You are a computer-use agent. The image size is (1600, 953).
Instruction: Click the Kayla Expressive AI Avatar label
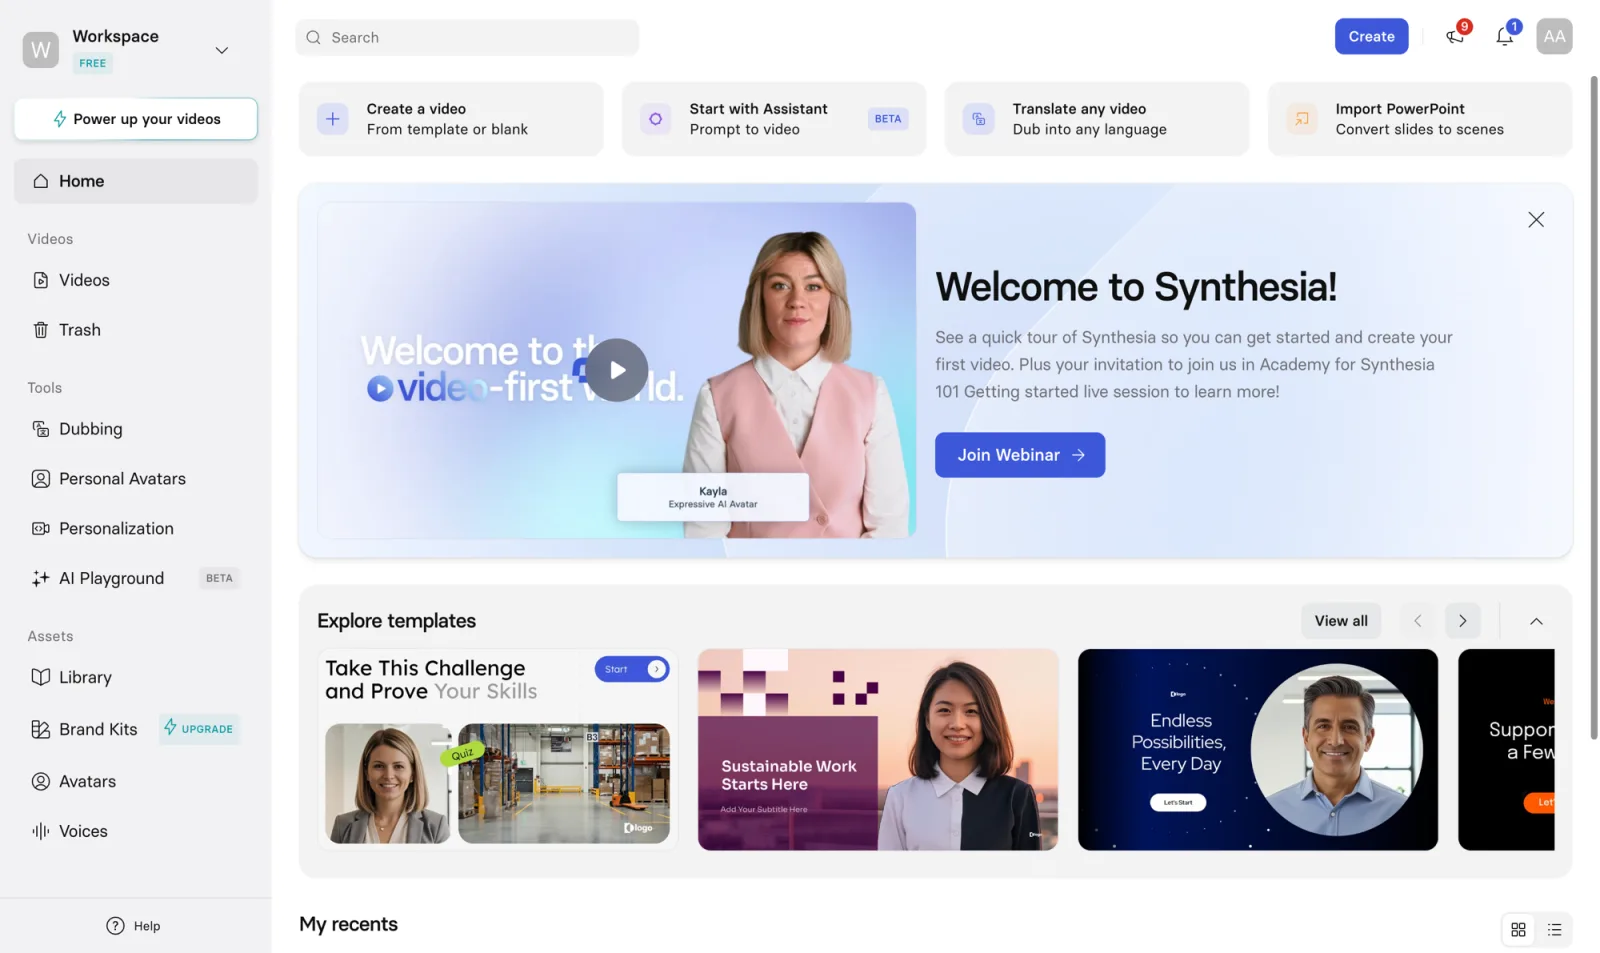point(713,497)
